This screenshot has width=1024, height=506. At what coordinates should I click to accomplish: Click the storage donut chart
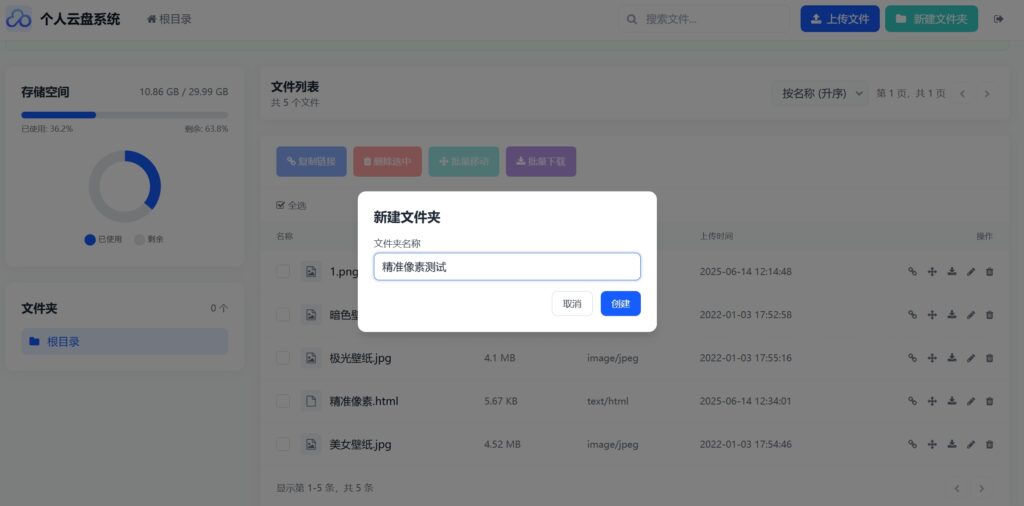(x=125, y=186)
